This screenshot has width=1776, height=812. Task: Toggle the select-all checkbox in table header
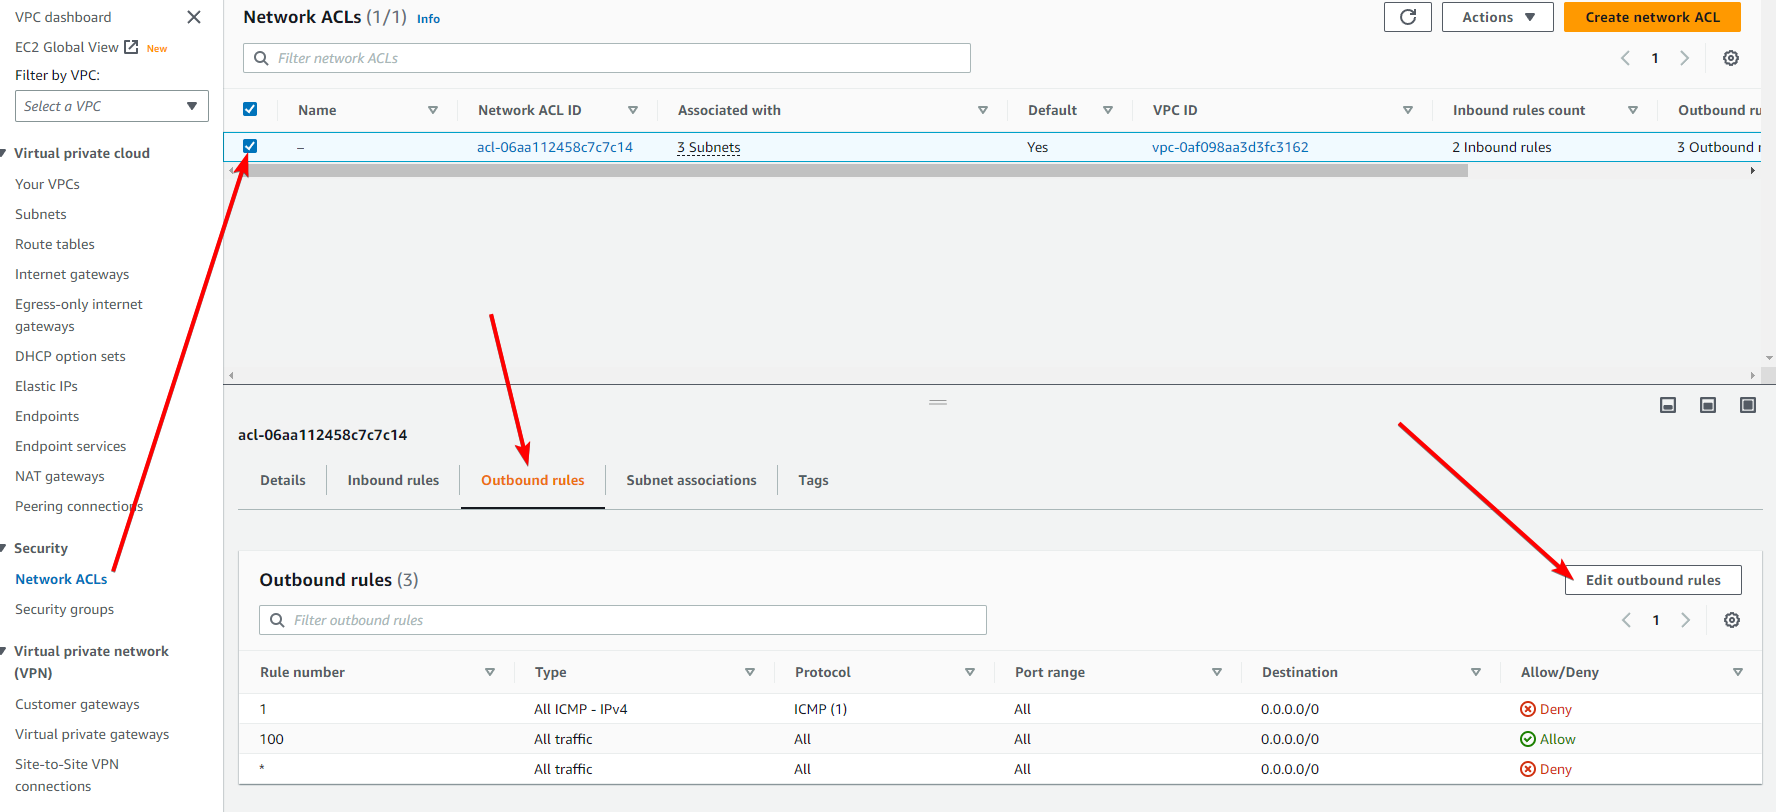250,109
